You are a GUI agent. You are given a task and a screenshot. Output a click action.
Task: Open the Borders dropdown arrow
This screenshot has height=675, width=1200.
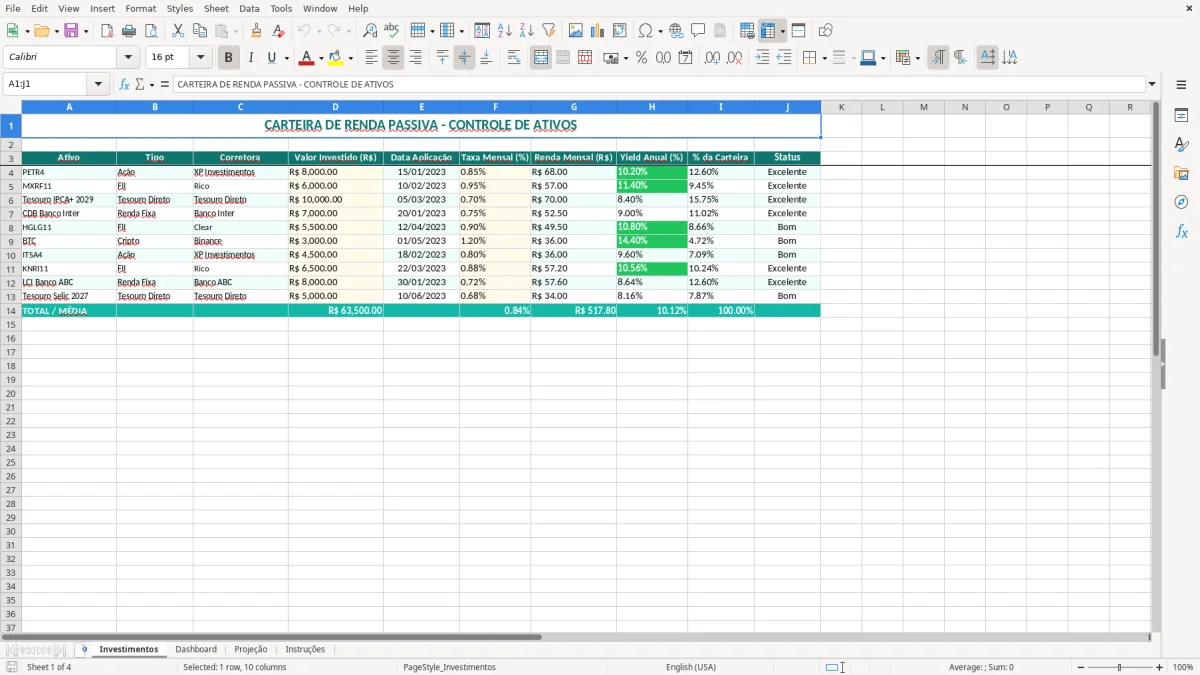pyautogui.click(x=824, y=58)
